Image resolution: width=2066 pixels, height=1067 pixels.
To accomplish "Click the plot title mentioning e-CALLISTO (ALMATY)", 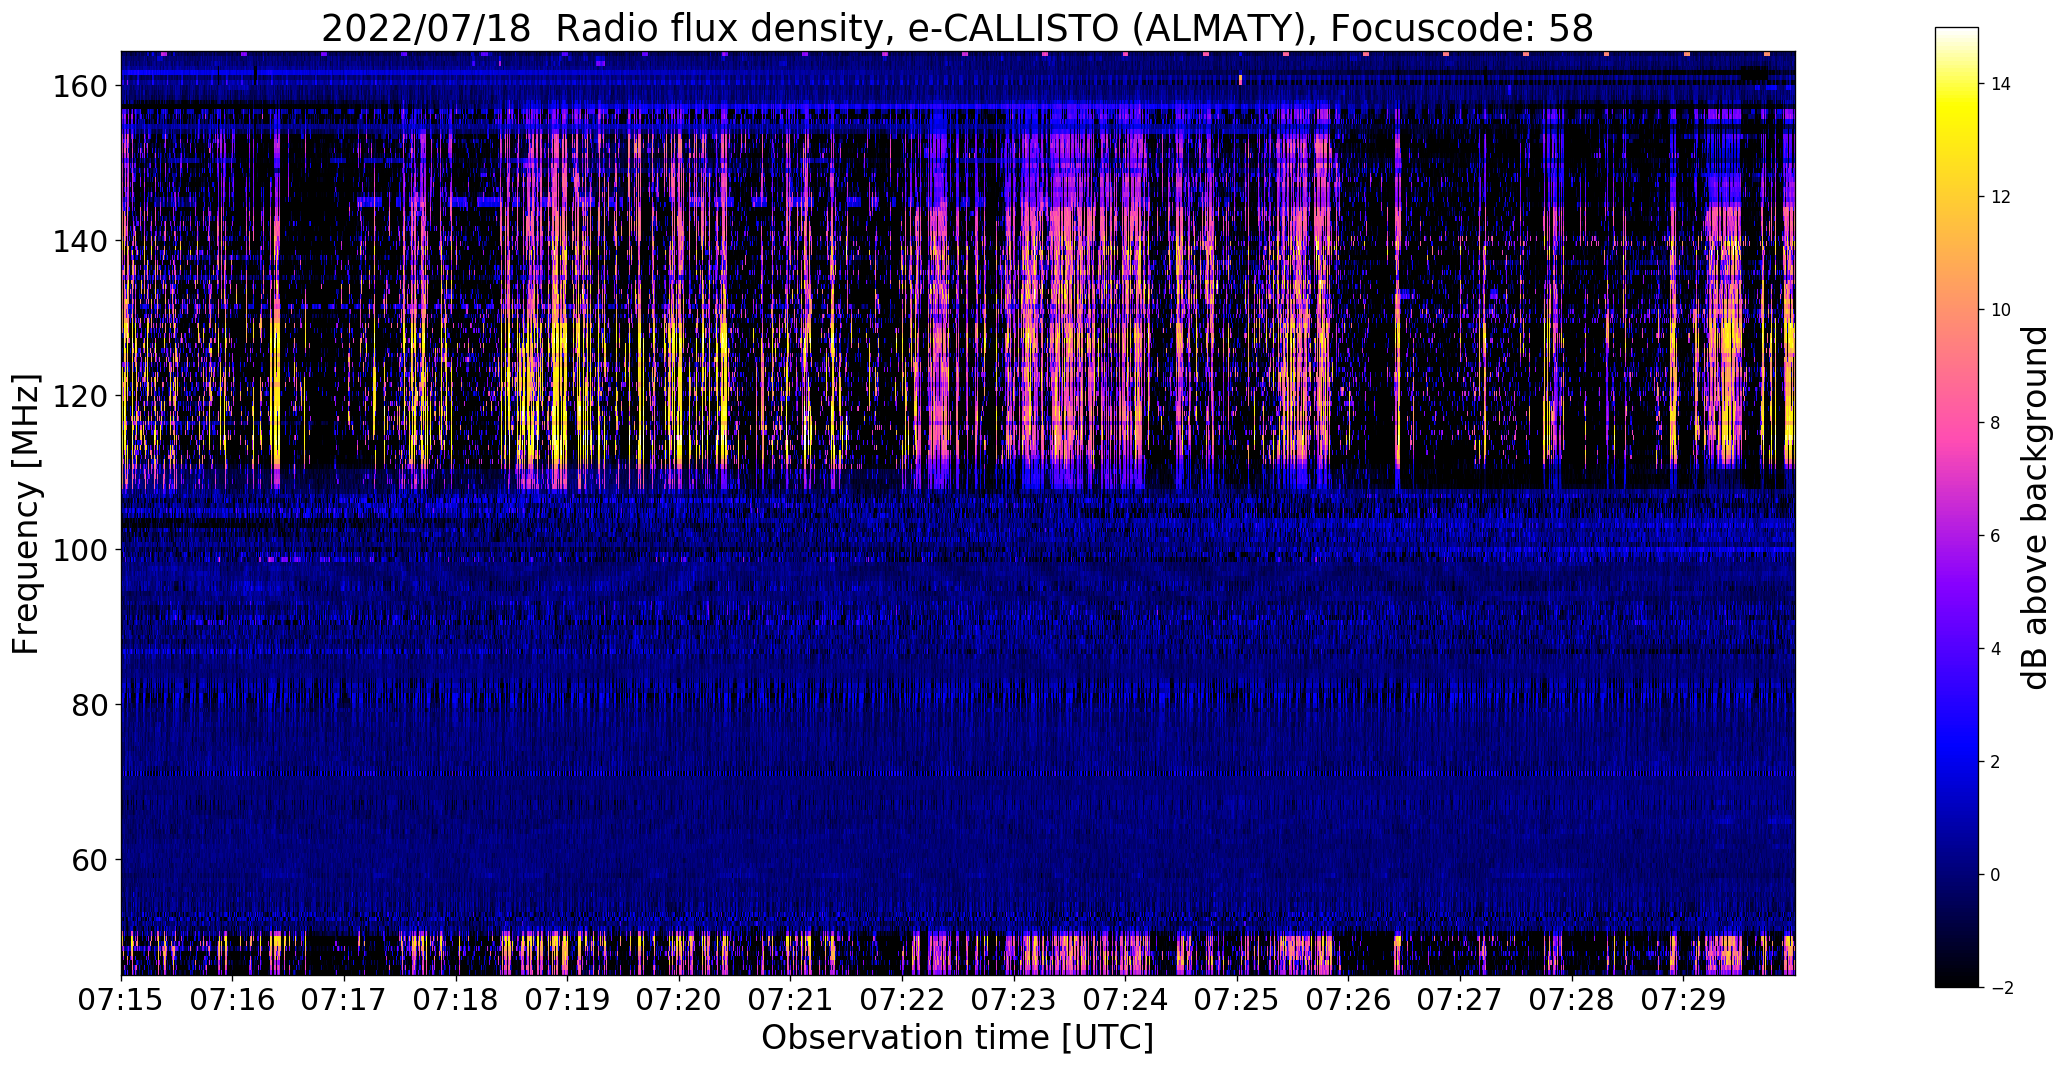I will [x=957, y=28].
